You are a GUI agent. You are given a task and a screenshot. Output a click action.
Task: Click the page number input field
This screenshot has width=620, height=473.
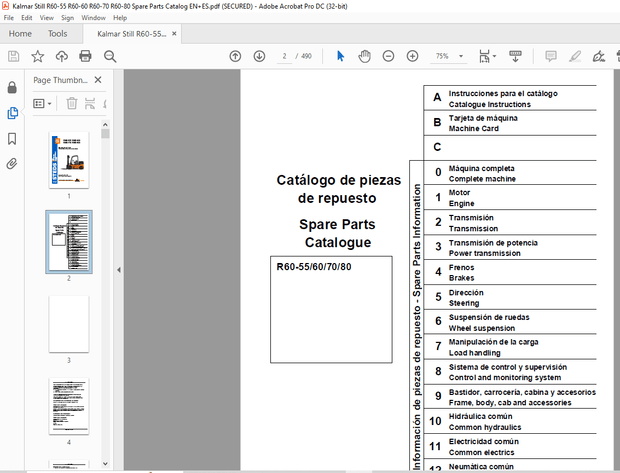(284, 56)
